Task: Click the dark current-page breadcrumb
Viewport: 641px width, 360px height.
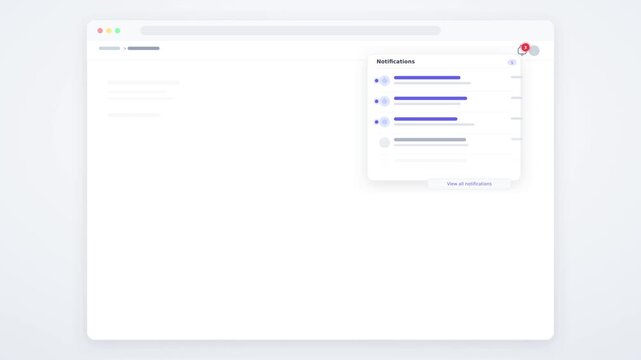Action: tap(143, 48)
